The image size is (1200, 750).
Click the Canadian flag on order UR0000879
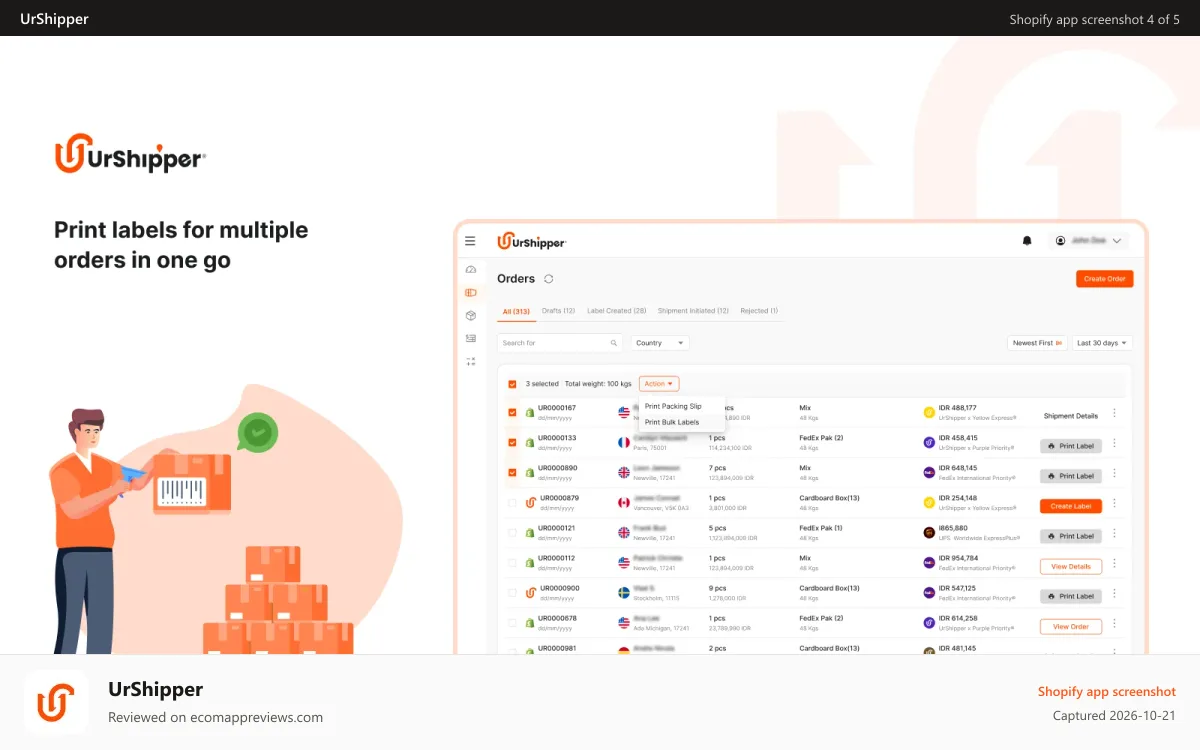[624, 502]
